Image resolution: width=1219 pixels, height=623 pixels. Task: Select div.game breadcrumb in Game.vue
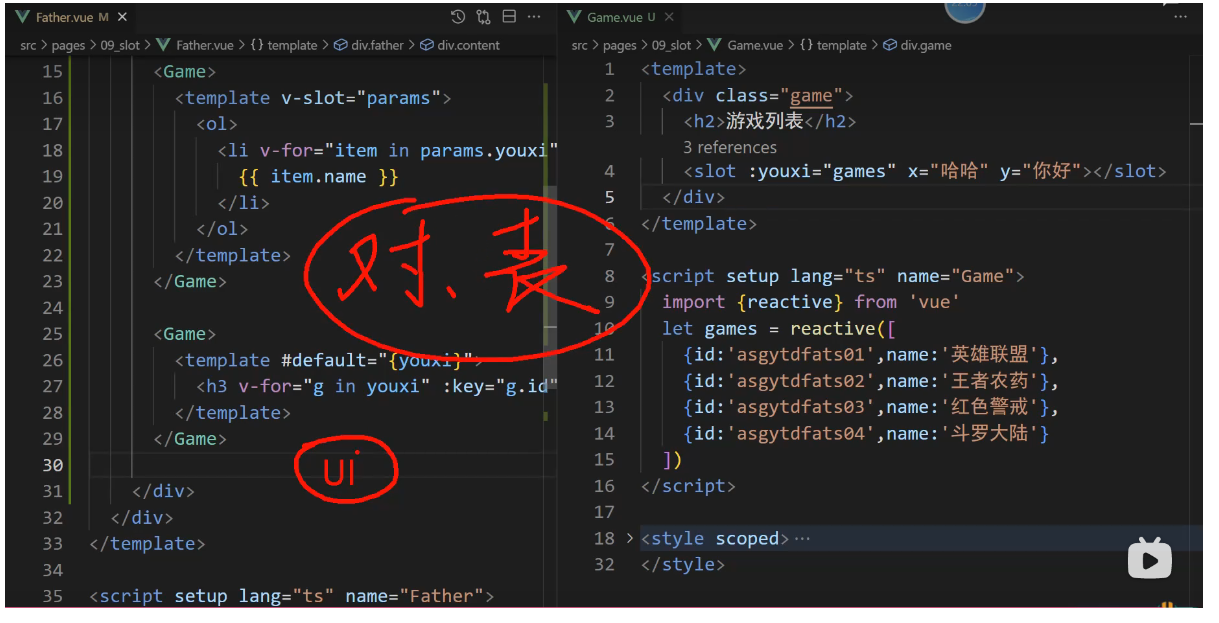coord(918,45)
